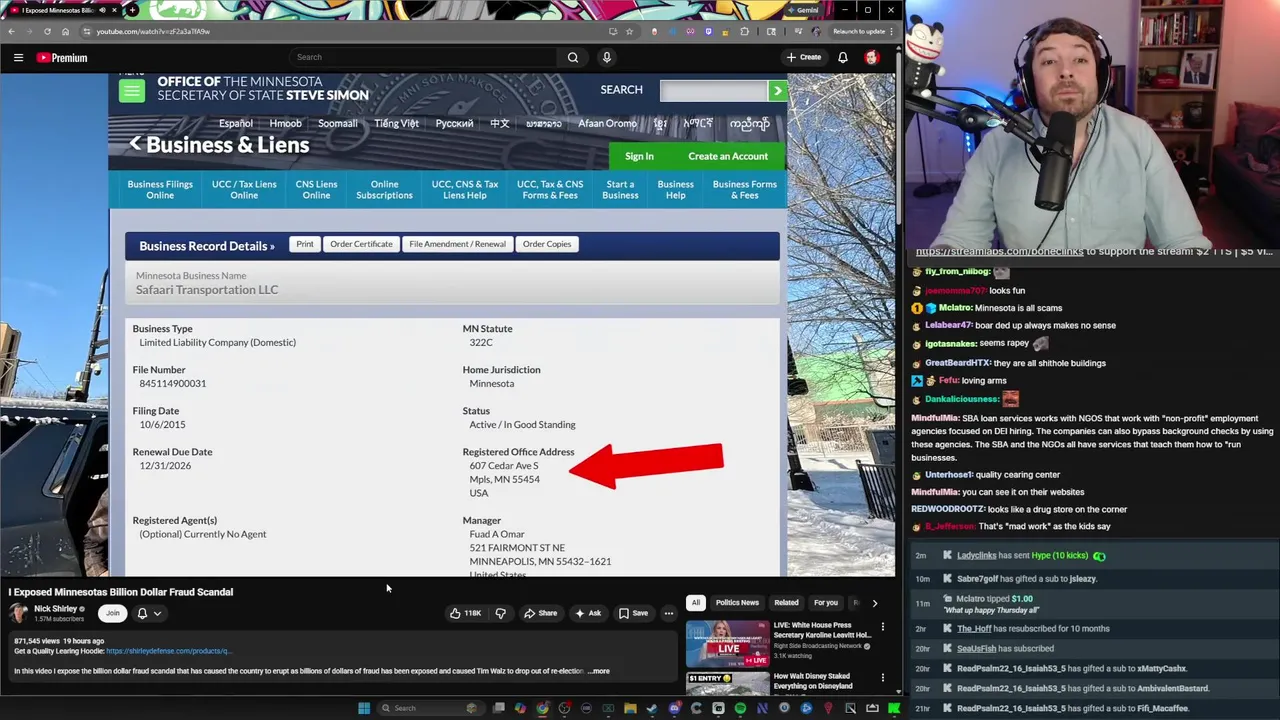
Task: Open the White House Press live thumbnail
Action: pos(727,644)
